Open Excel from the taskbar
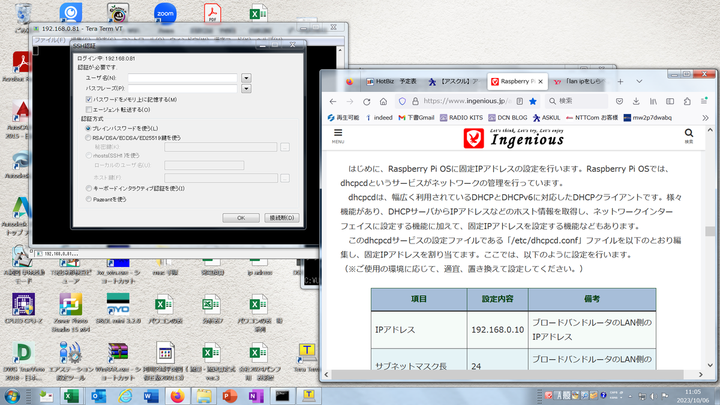The width and height of the screenshot is (720, 405). pyautogui.click(x=71, y=396)
